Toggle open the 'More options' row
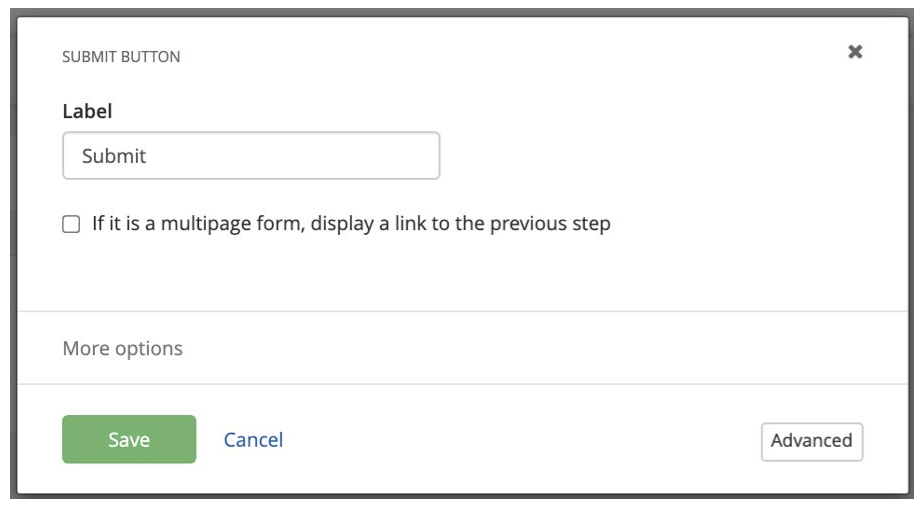 pos(123,348)
